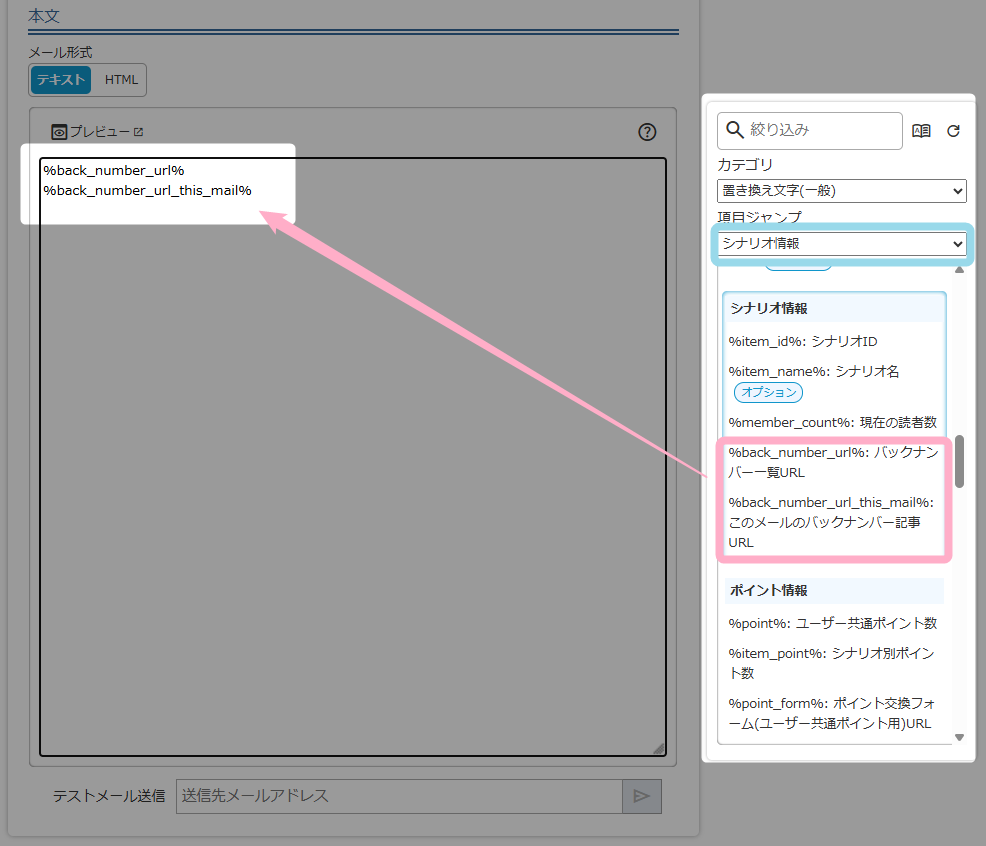The image size is (986, 846).
Task: Click the dictionary book icon
Action: click(922, 131)
